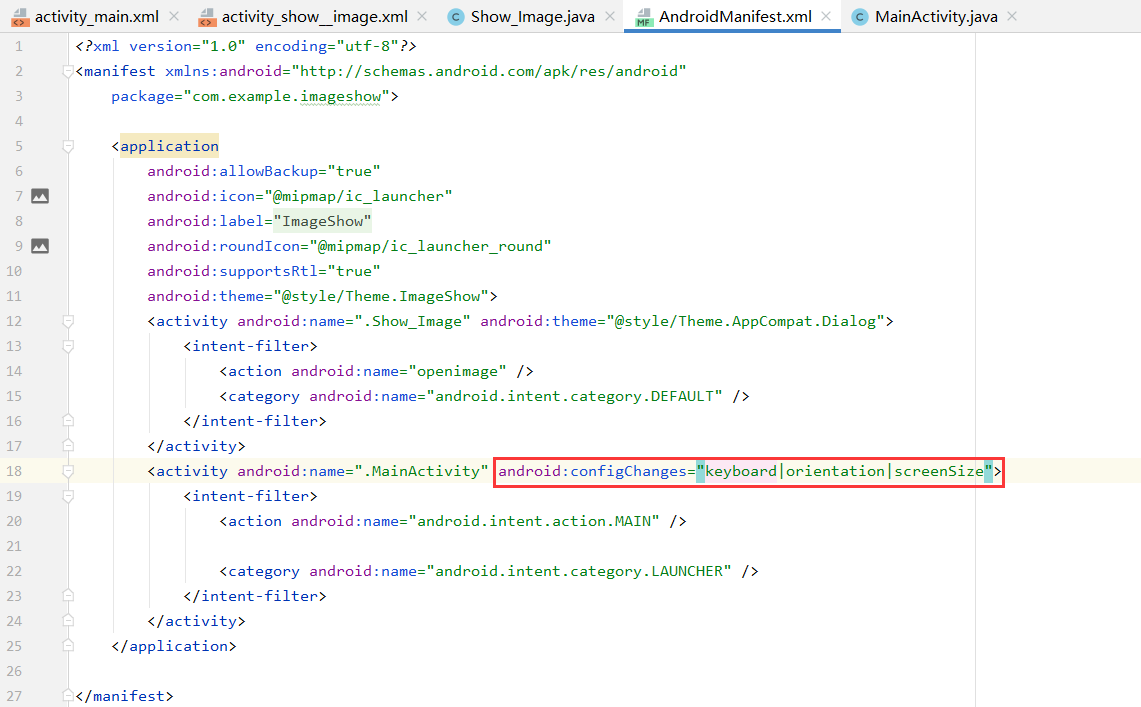Screen dimensions: 1141x707
Task: Click the "@style/Theme.ImageShow" theme value
Action: pos(381,296)
